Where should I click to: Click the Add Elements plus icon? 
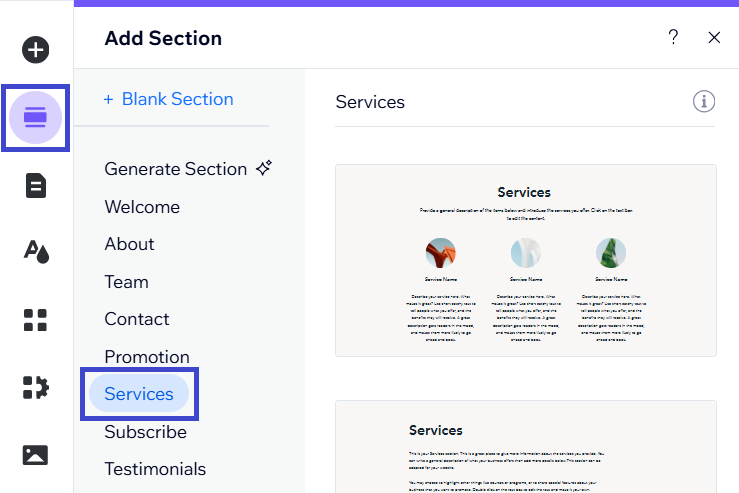[x=36, y=49]
